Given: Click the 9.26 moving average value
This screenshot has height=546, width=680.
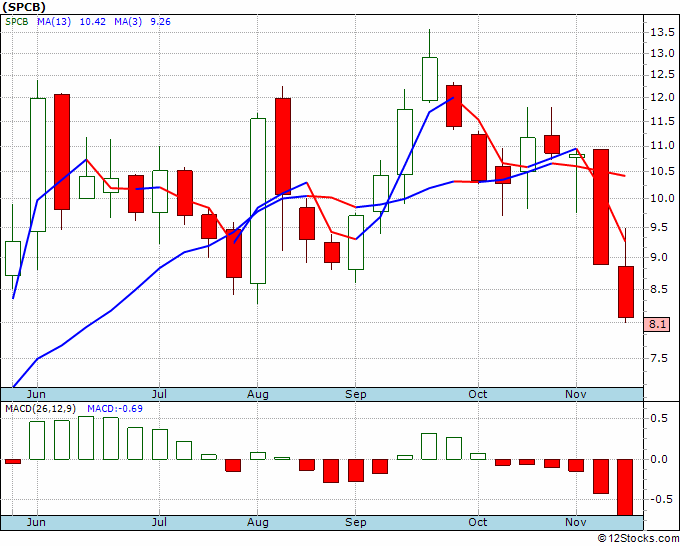Looking at the screenshot, I should (160, 22).
